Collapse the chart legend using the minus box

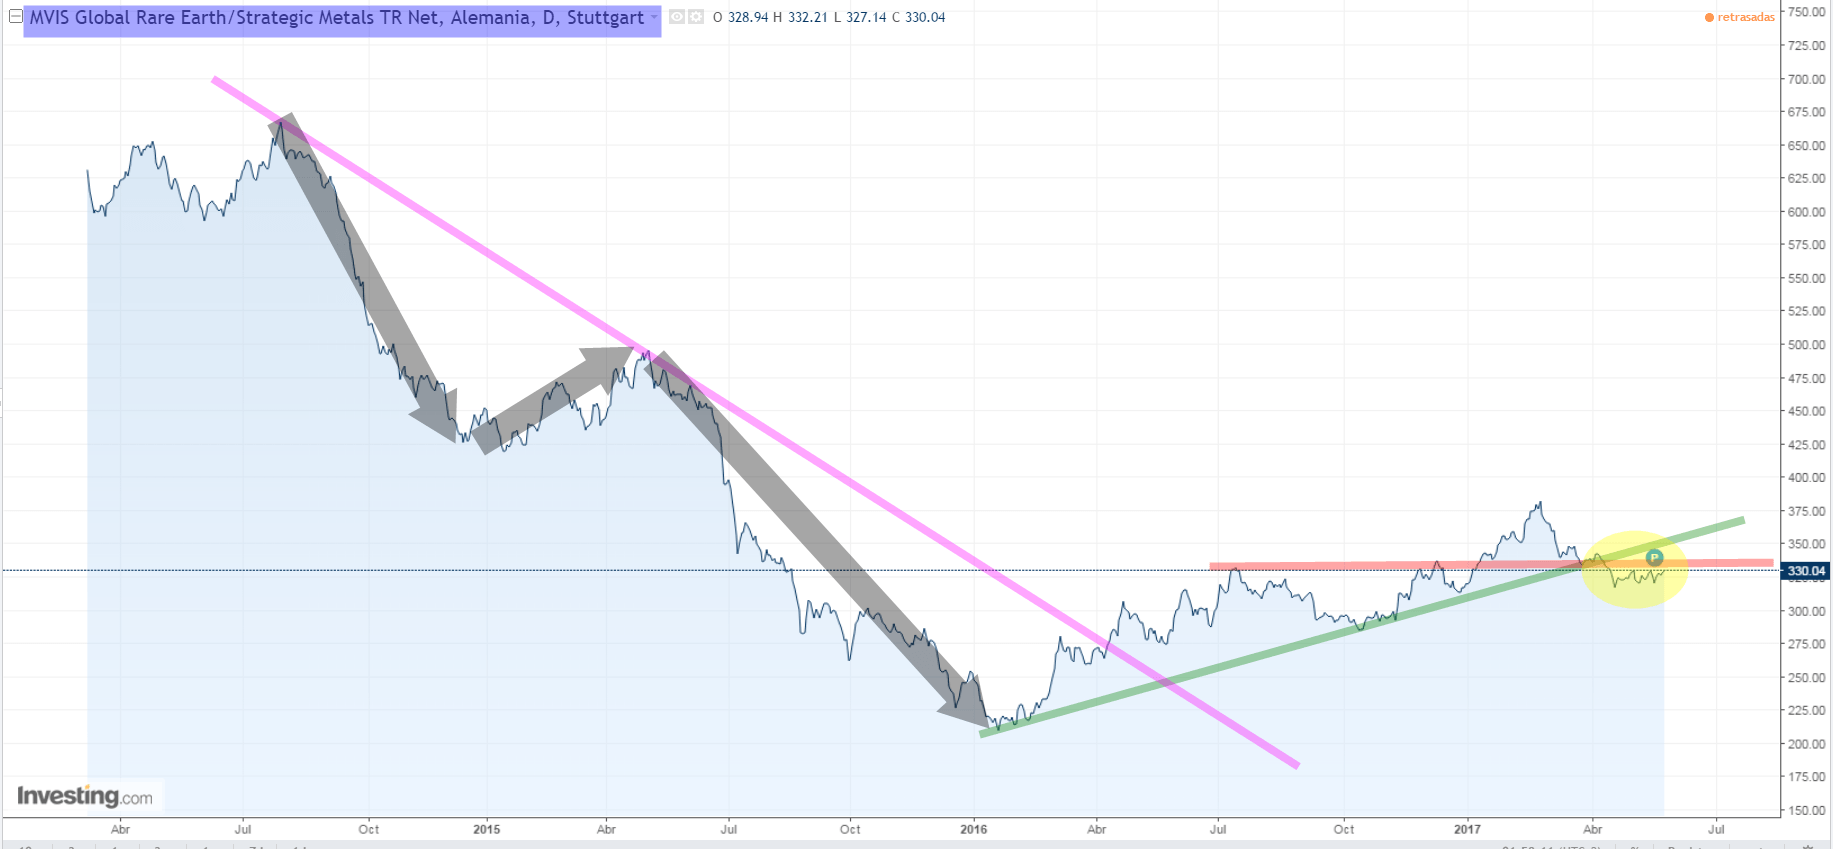click(16, 17)
